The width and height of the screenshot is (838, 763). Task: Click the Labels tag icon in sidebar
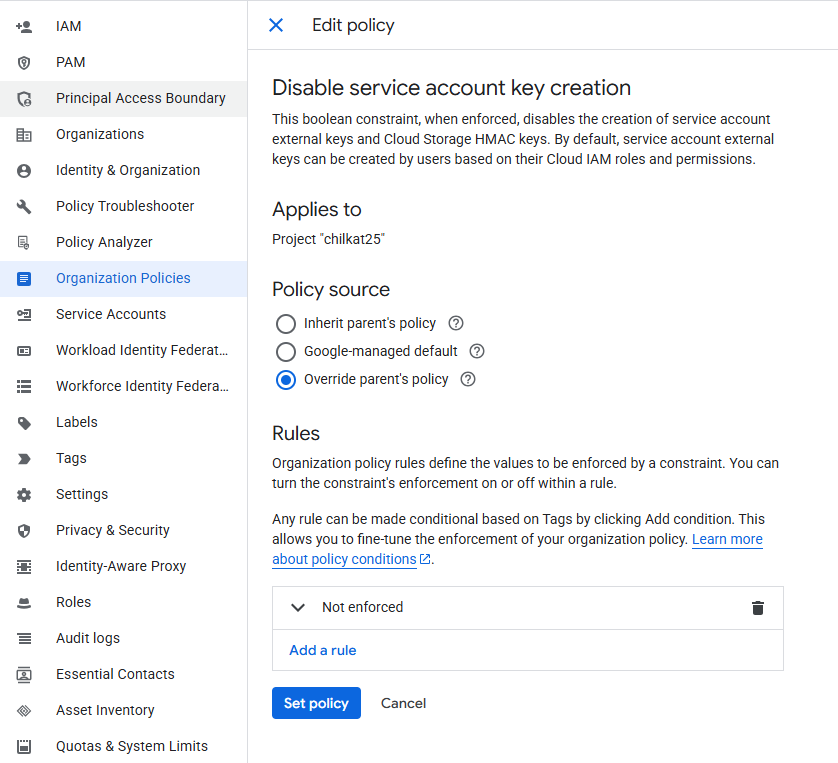(24, 423)
